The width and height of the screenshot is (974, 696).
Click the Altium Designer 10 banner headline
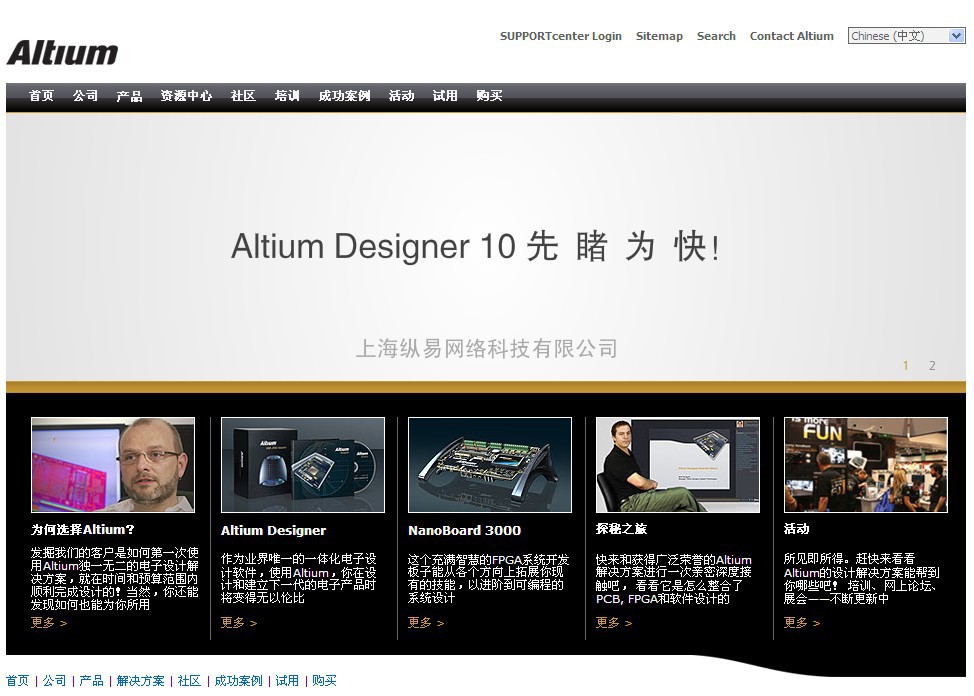click(475, 246)
